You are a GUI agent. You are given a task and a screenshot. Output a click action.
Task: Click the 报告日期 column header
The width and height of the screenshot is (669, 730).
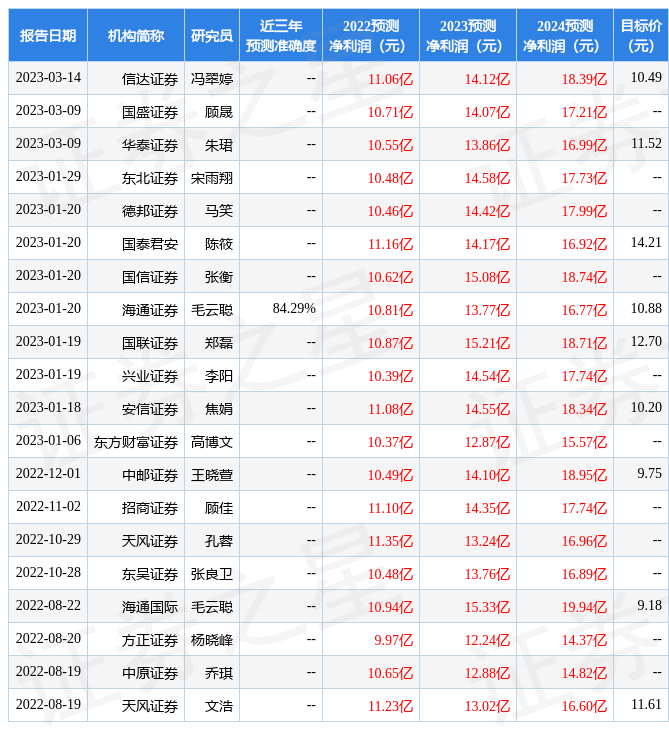tap(48, 35)
